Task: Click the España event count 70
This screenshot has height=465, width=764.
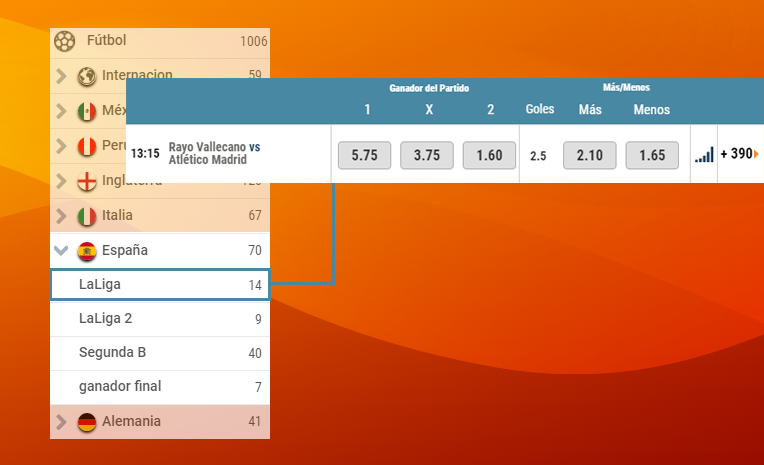Action: (255, 251)
